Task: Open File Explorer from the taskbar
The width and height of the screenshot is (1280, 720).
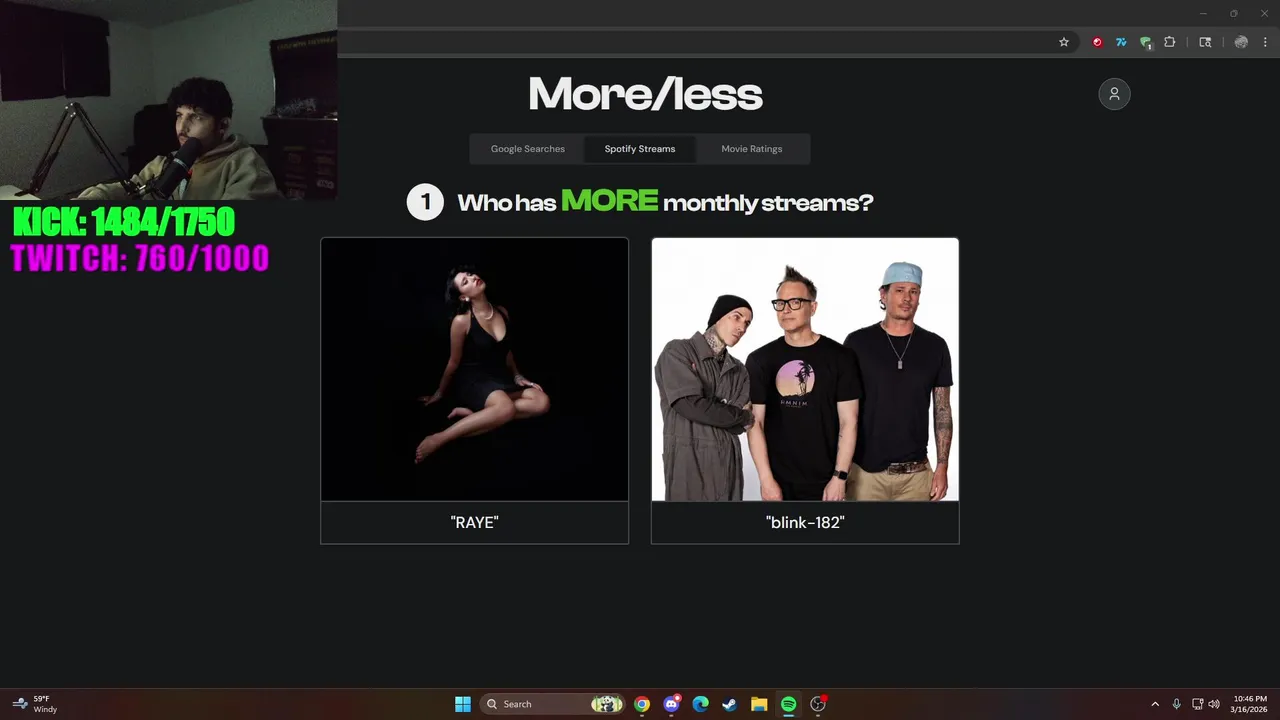Action: click(759, 704)
